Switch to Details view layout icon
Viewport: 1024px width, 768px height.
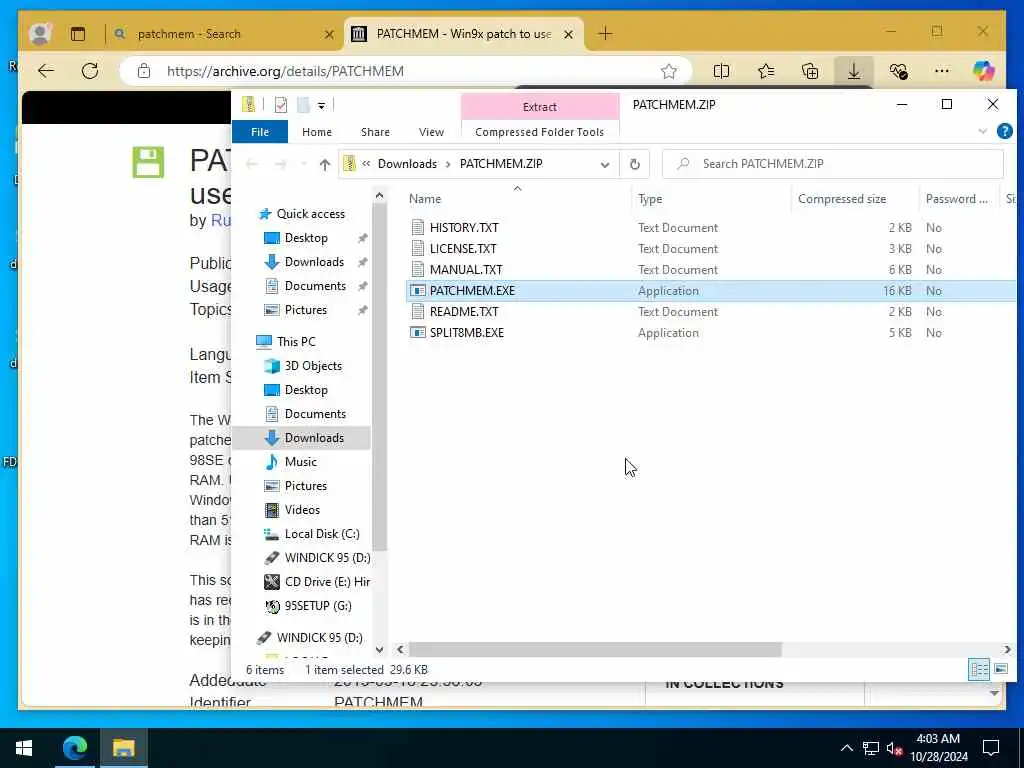point(978,669)
